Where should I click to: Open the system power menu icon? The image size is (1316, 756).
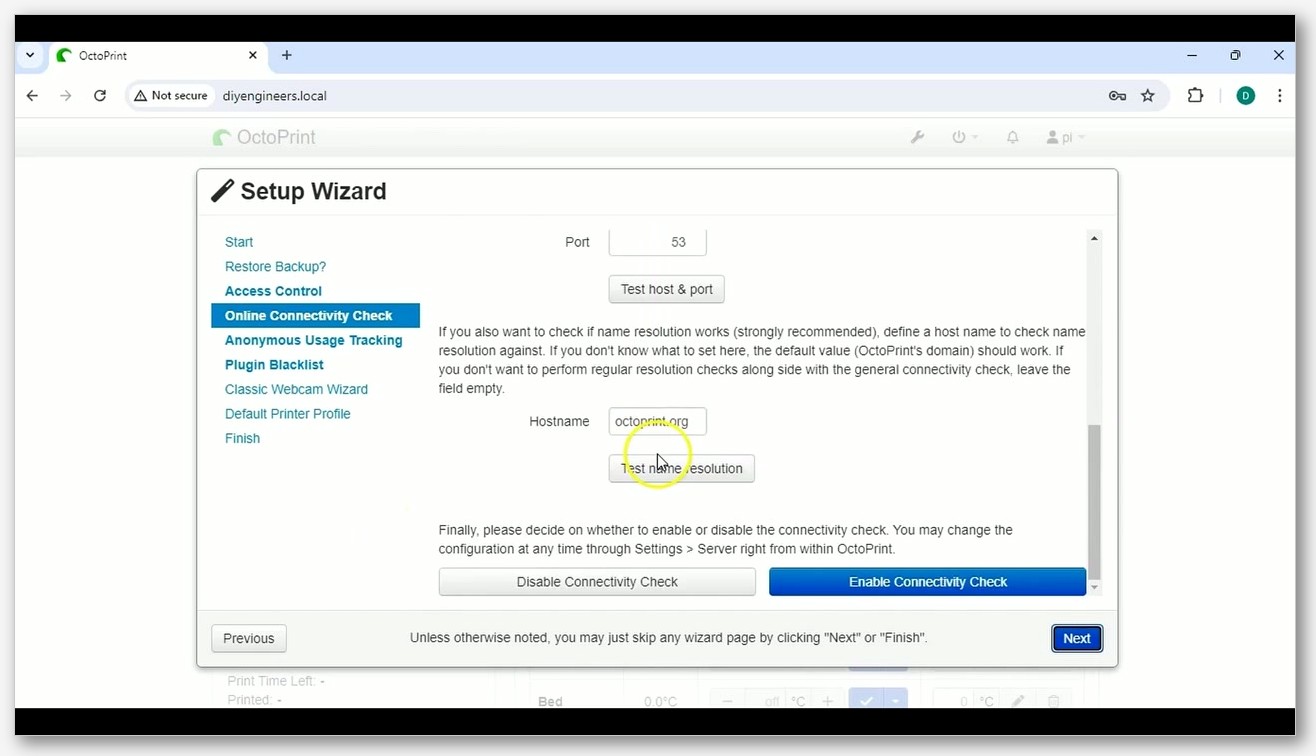pyautogui.click(x=964, y=137)
